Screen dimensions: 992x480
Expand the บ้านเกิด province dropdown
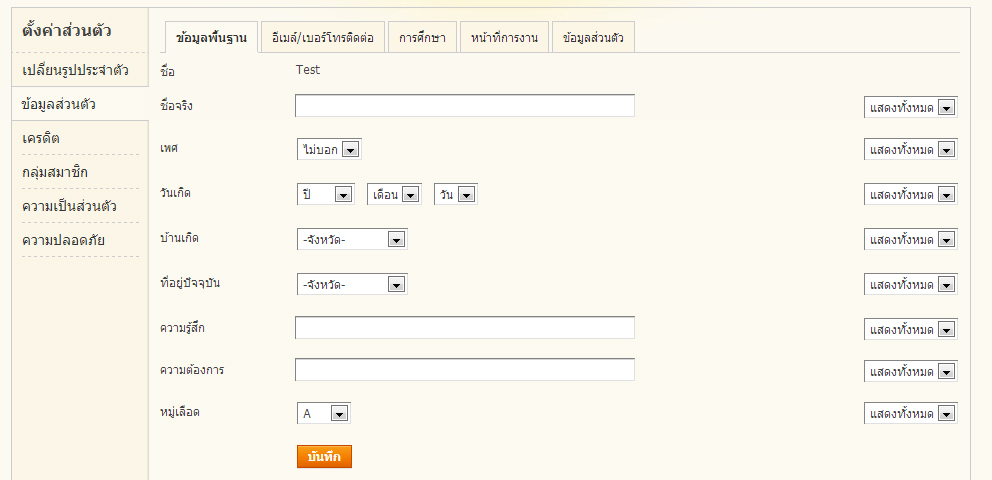pyautogui.click(x=352, y=239)
